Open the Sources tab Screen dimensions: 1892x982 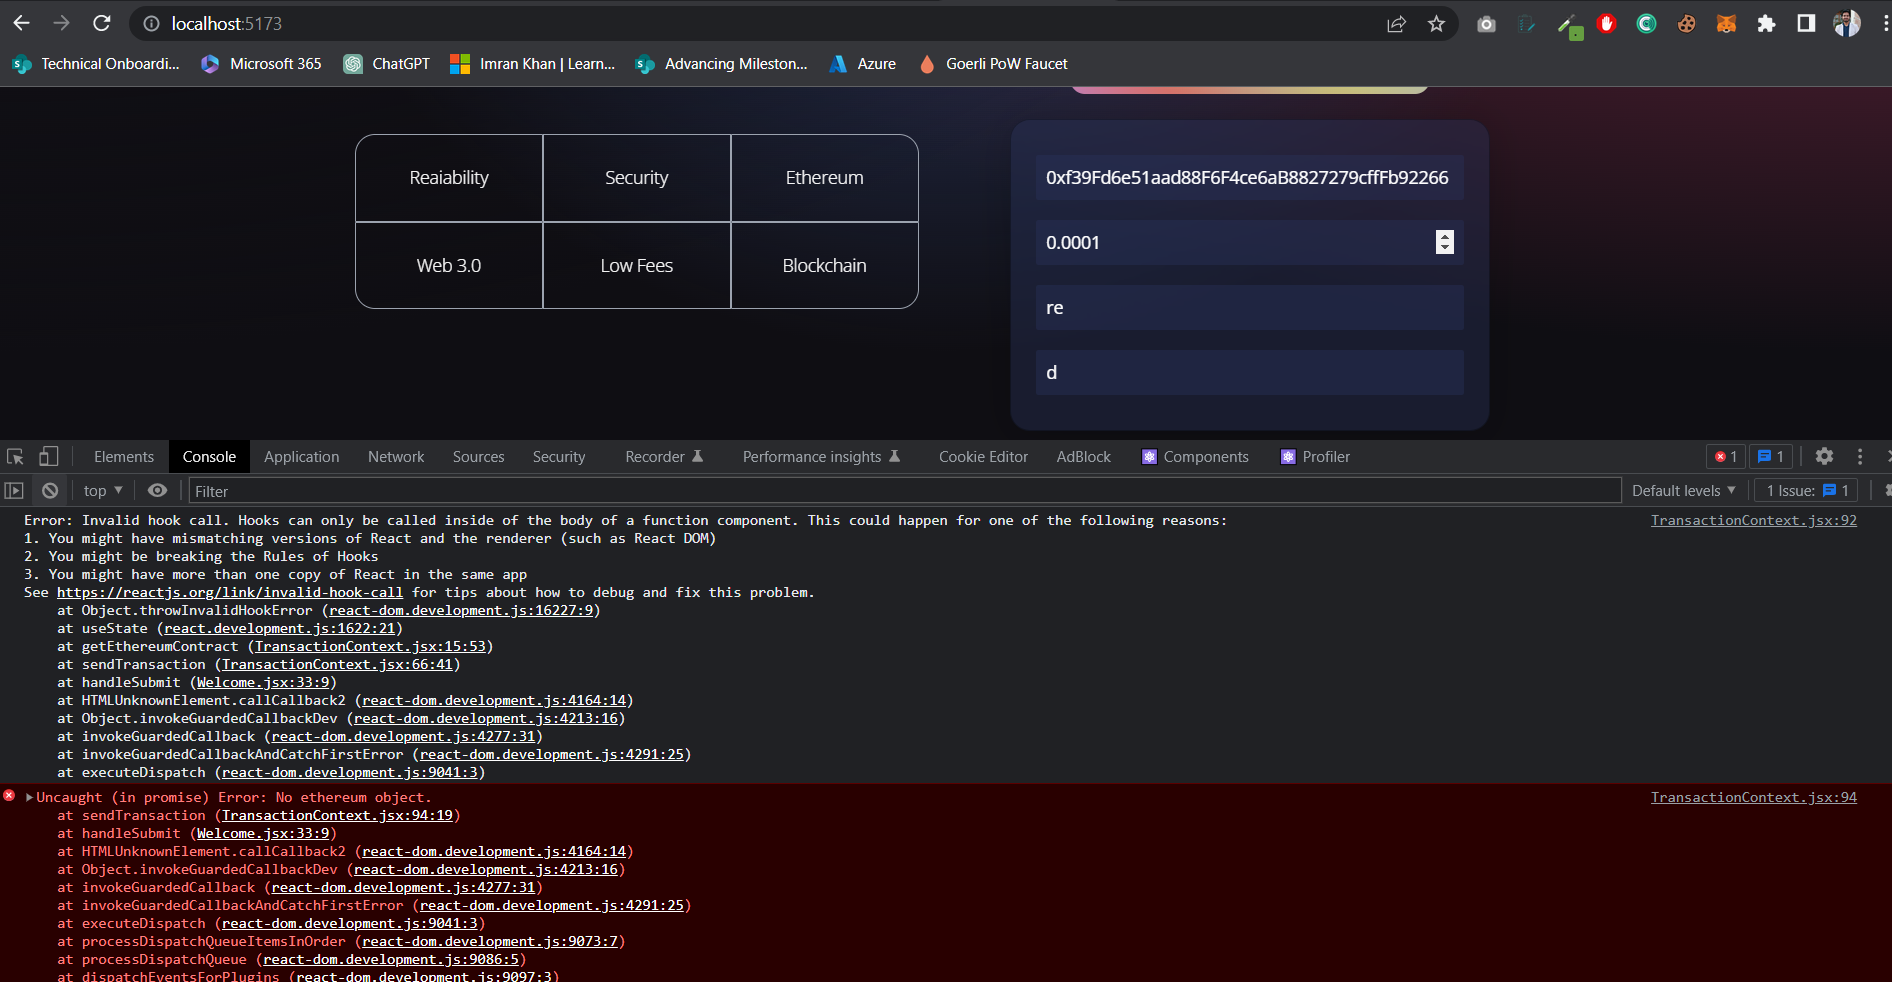(478, 457)
